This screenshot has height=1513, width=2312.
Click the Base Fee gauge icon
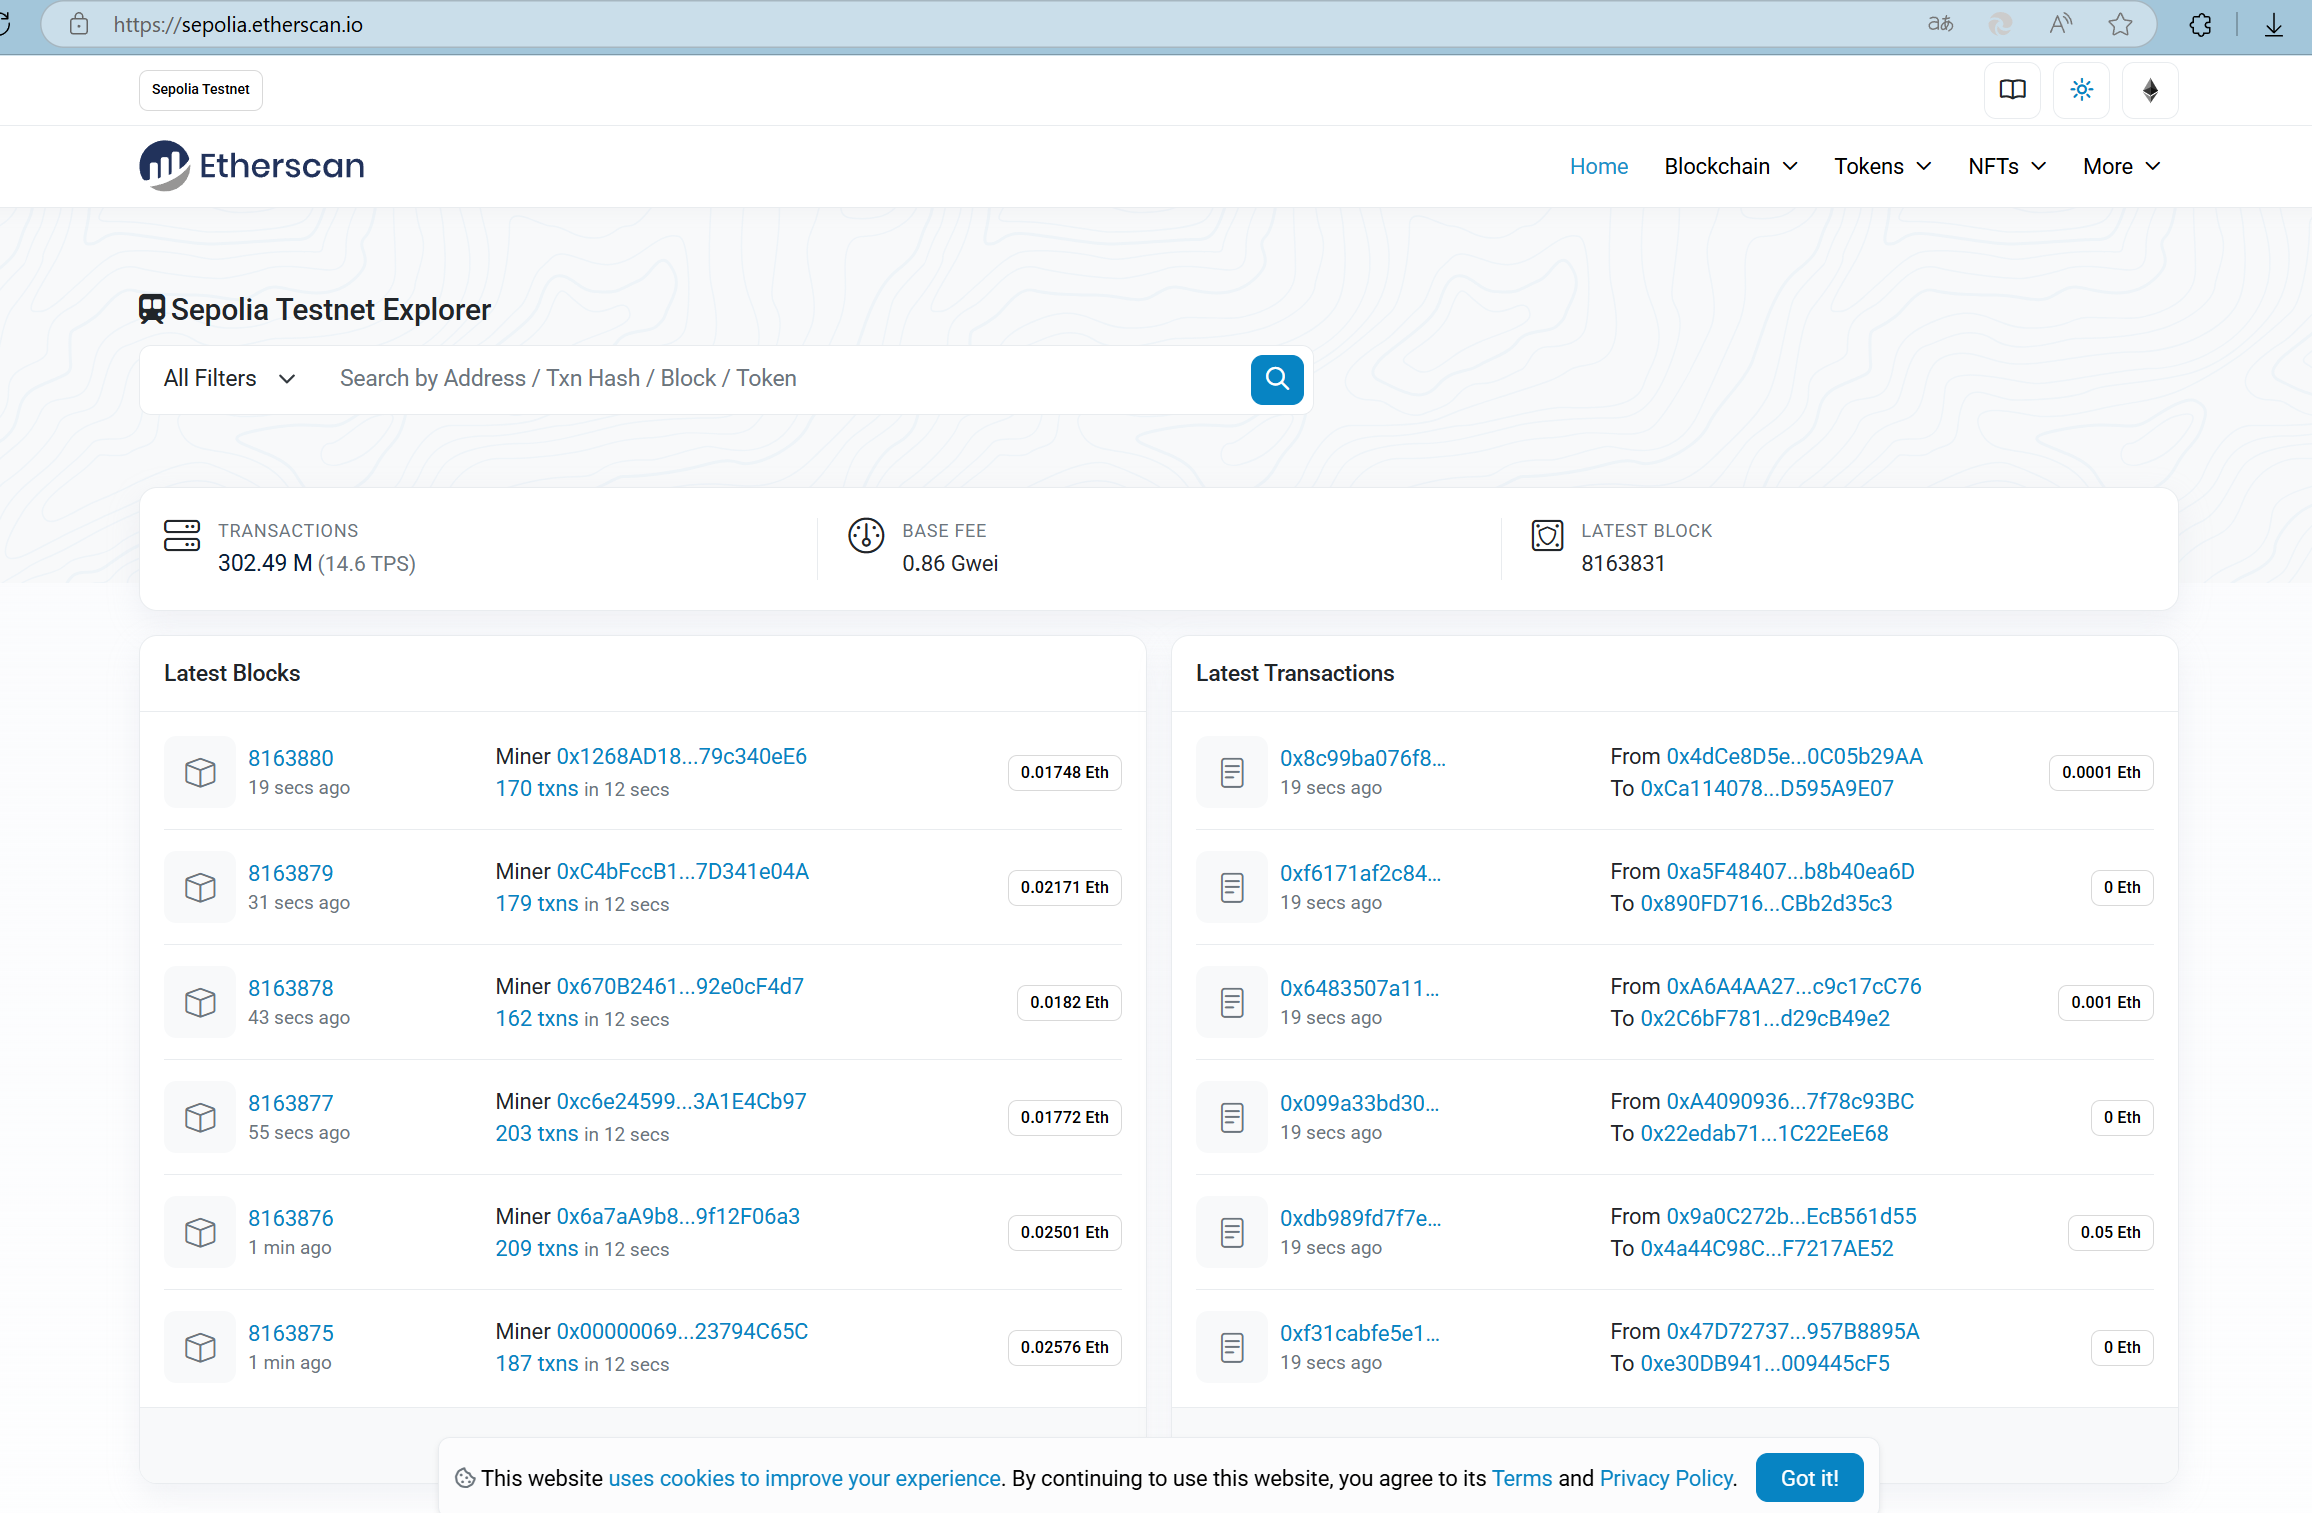[x=866, y=535]
